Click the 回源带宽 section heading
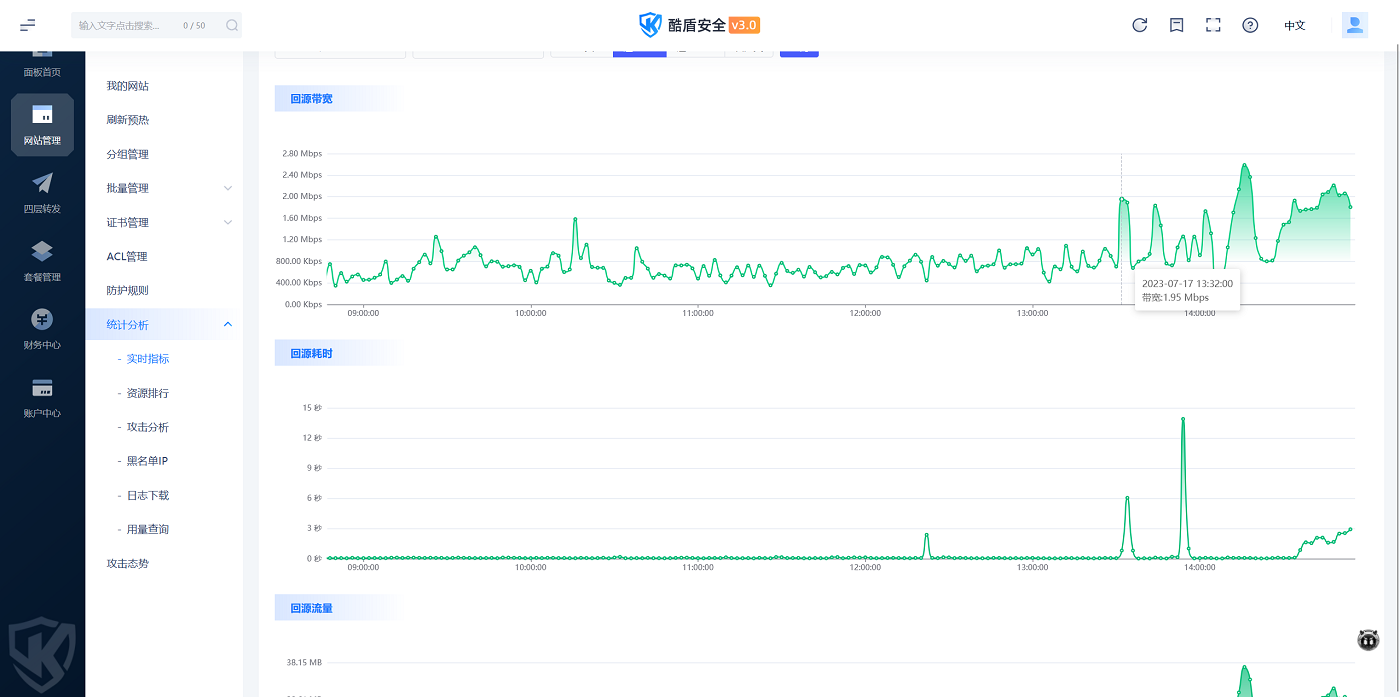The image size is (1400, 697). coord(311,98)
